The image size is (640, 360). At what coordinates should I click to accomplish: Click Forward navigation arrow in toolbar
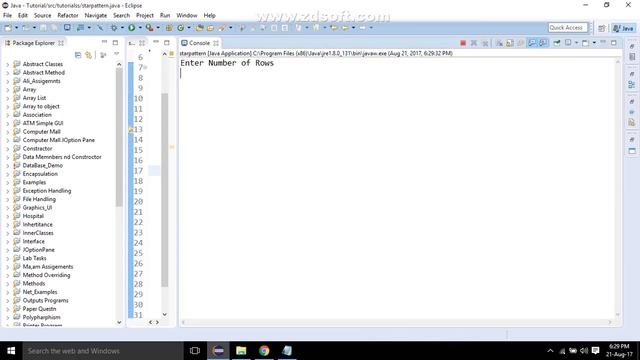(x=362, y=28)
